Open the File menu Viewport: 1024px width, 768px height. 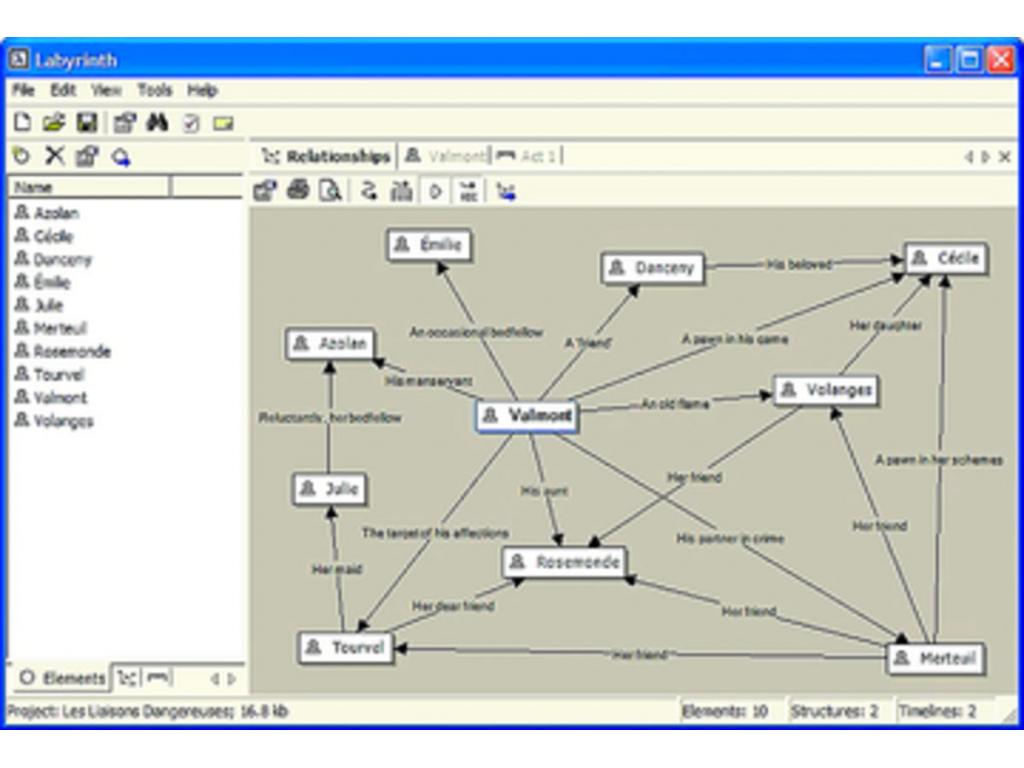[x=23, y=90]
